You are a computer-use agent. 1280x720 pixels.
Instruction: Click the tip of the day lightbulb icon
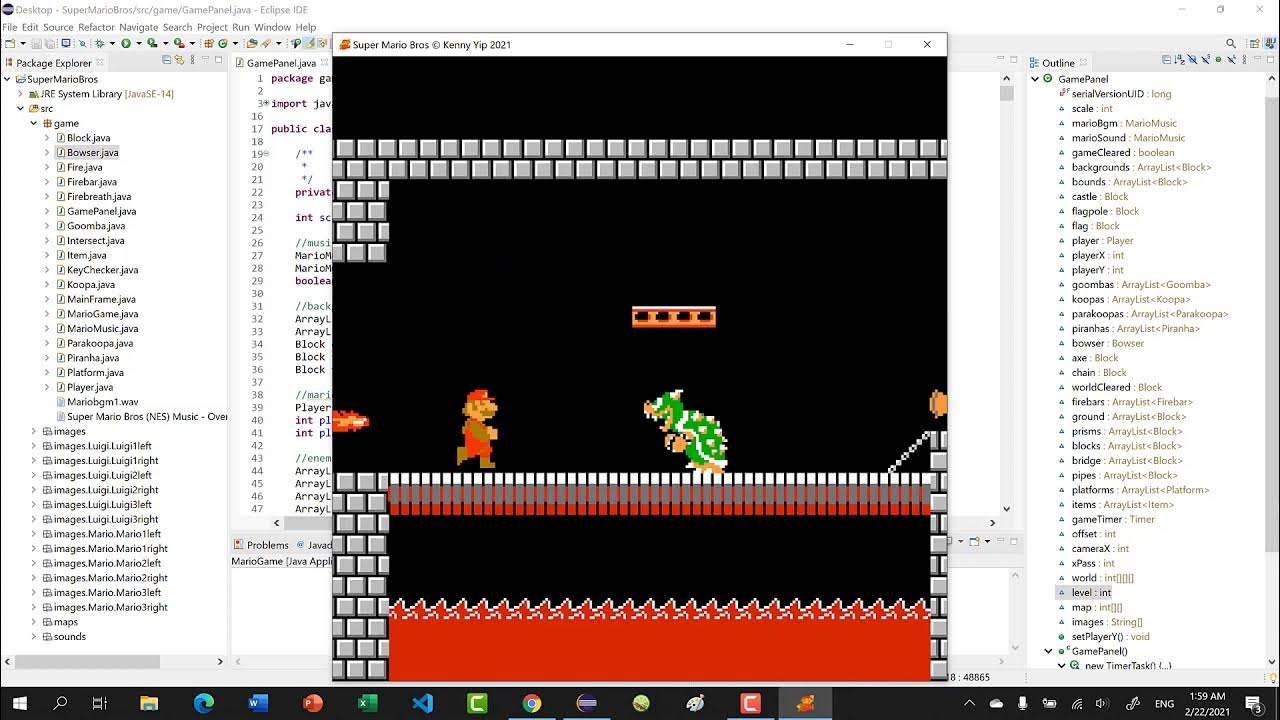click(x=1273, y=678)
